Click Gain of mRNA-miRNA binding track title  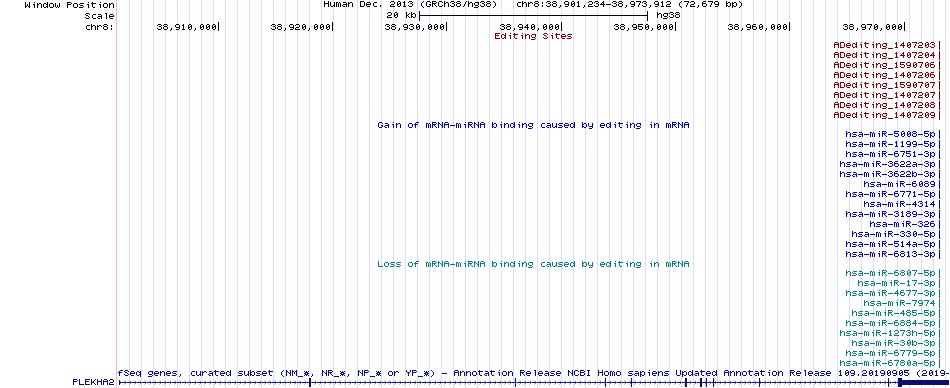tap(533, 125)
